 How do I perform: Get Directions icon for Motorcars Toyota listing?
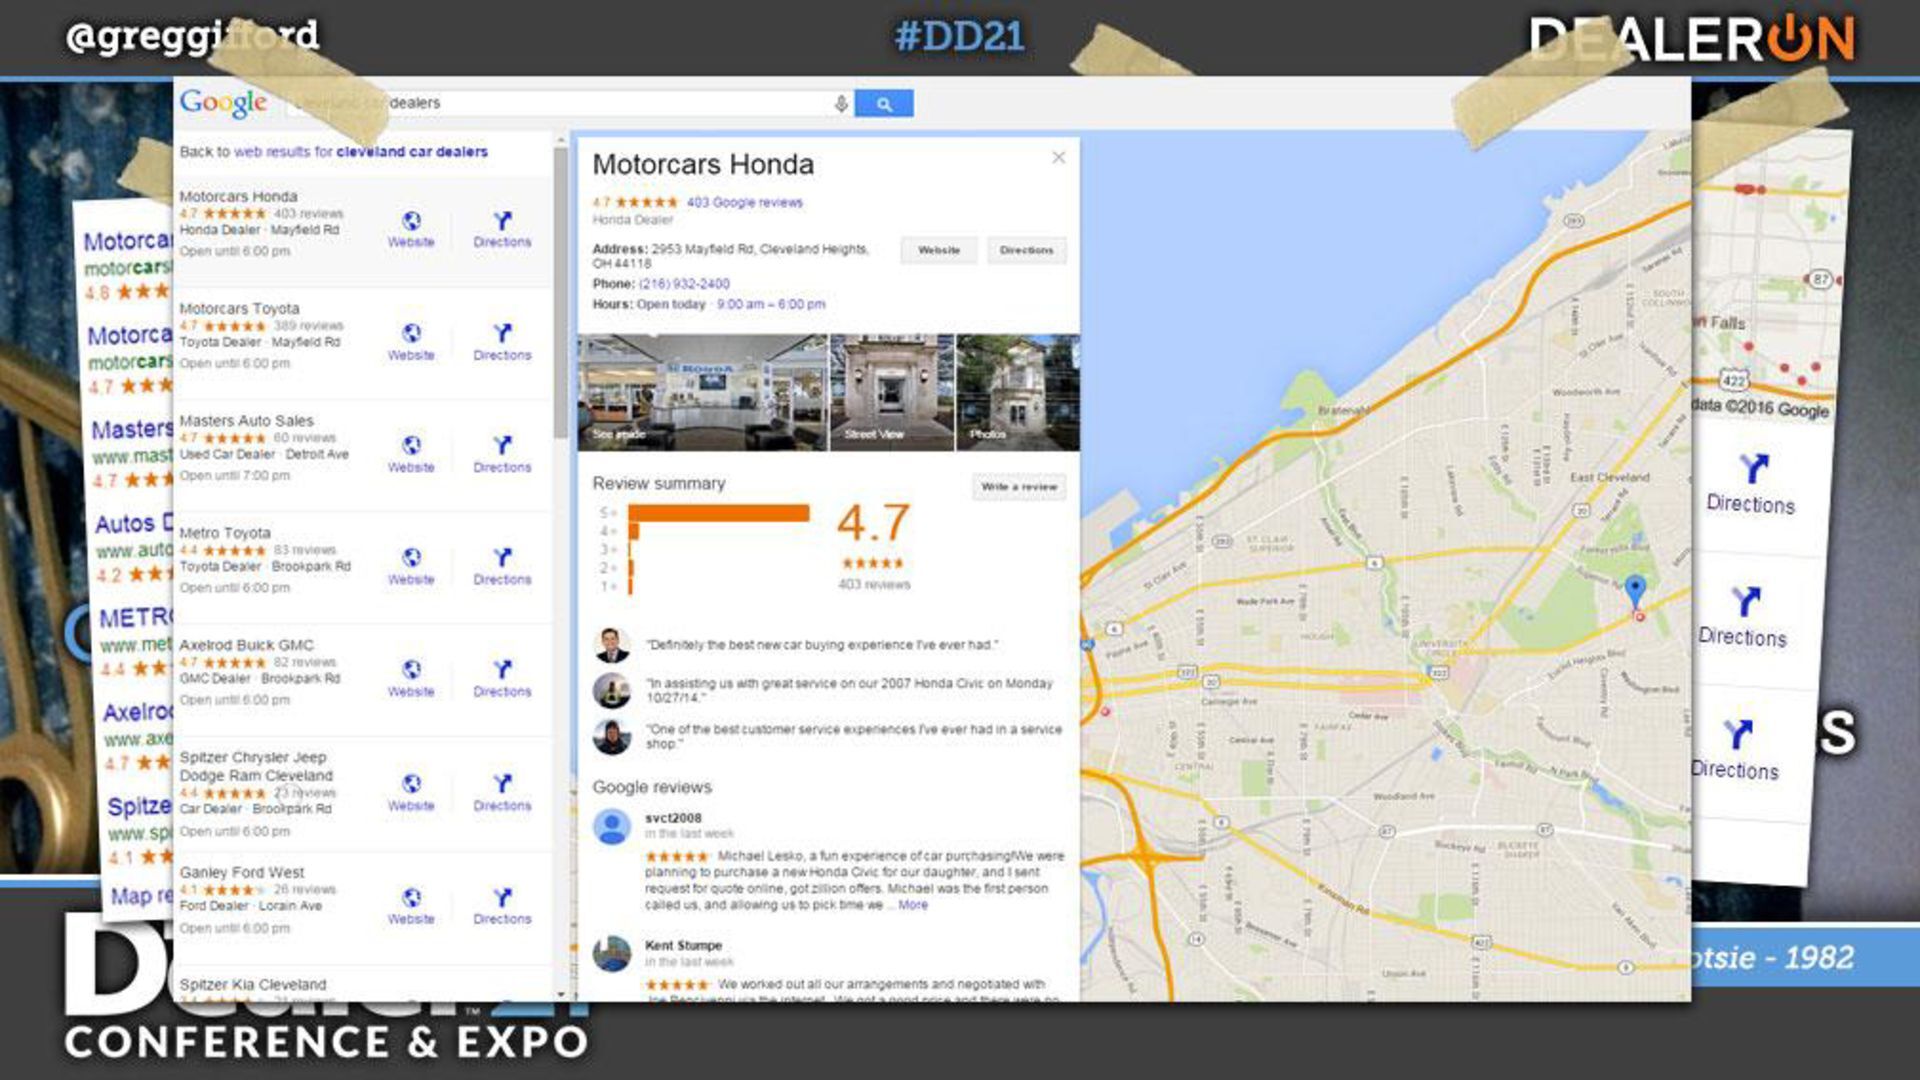502,333
